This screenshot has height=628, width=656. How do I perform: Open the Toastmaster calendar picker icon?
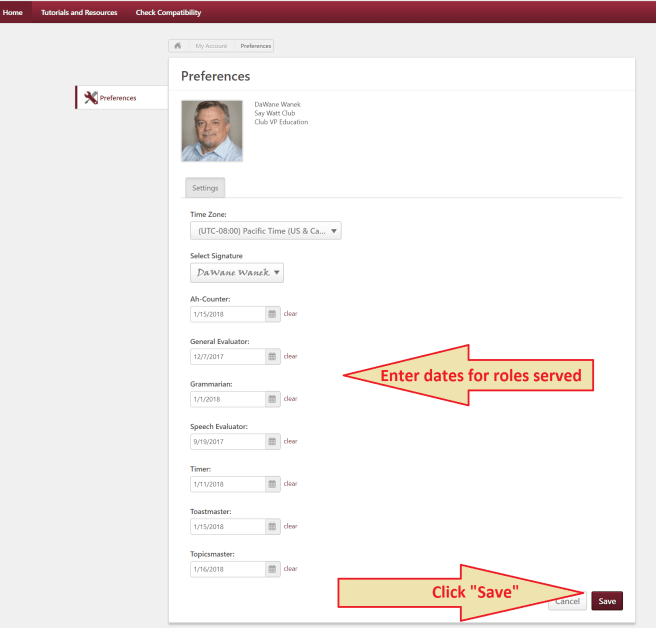[x=272, y=526]
